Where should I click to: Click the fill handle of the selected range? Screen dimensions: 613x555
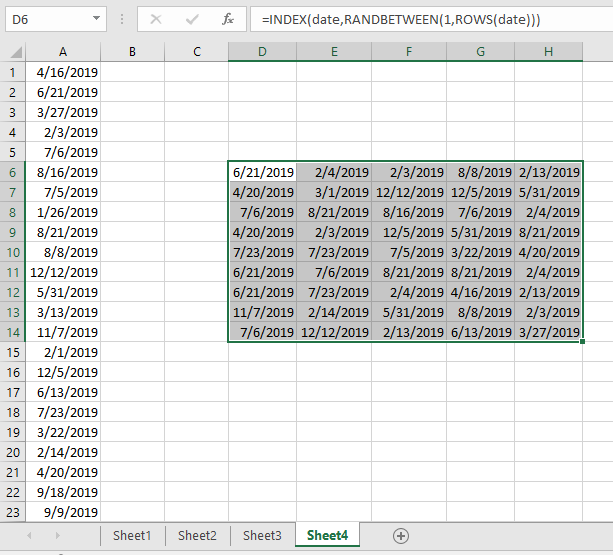(583, 342)
